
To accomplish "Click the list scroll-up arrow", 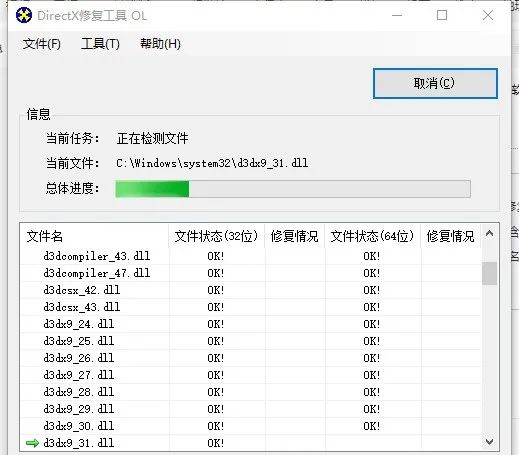I will (x=489, y=234).
